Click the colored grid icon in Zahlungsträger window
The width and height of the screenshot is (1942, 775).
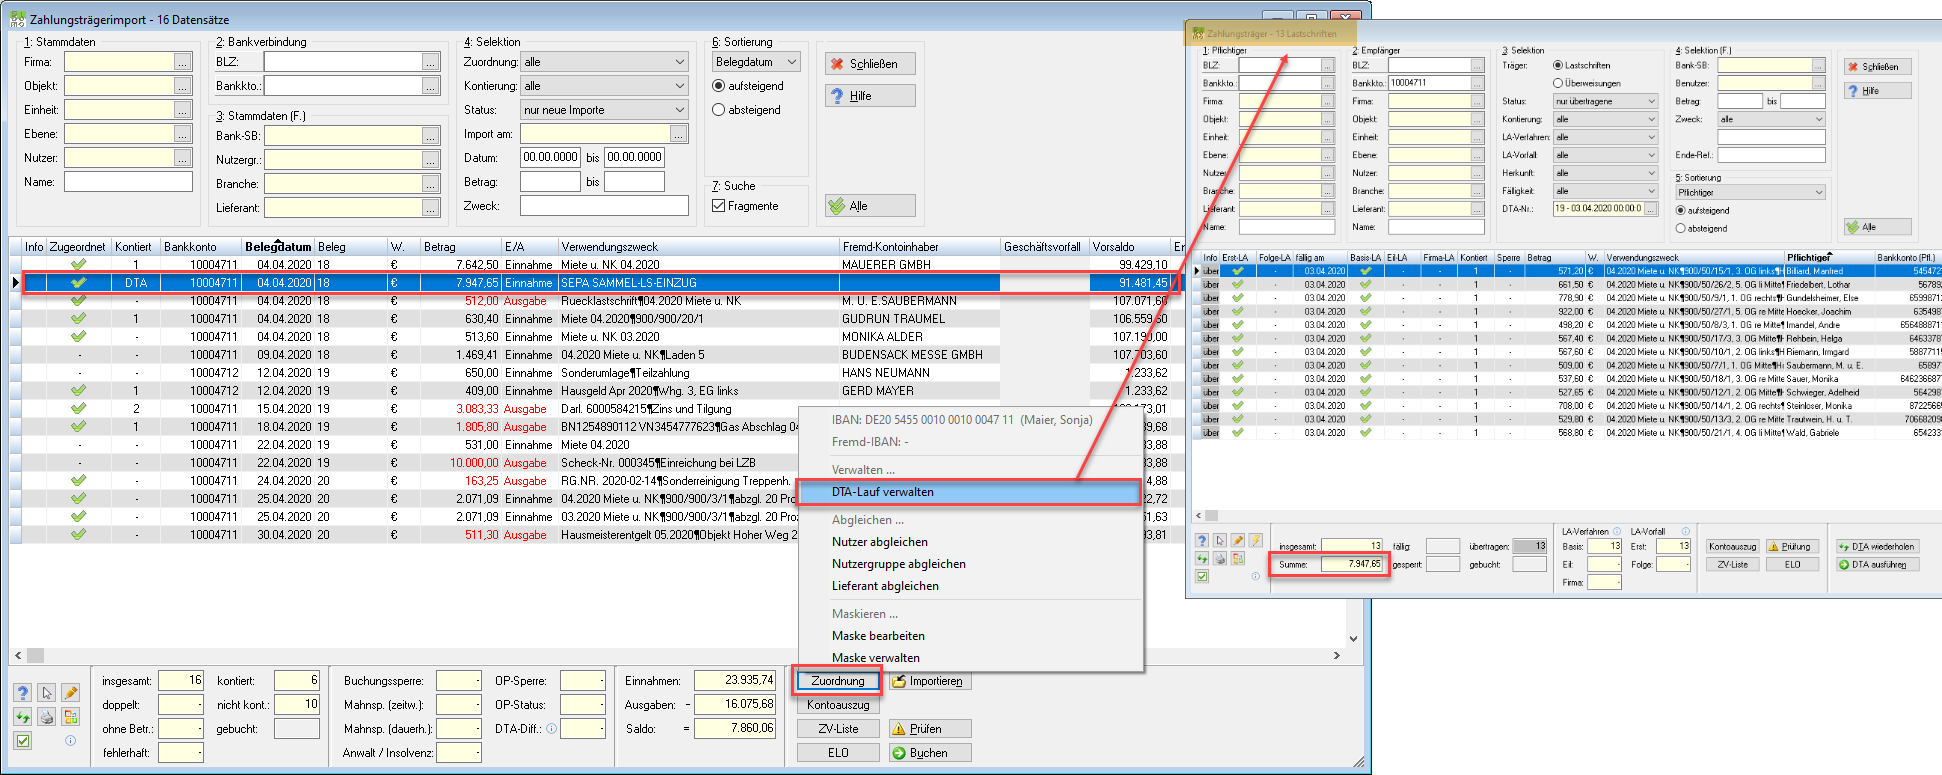click(x=1238, y=558)
